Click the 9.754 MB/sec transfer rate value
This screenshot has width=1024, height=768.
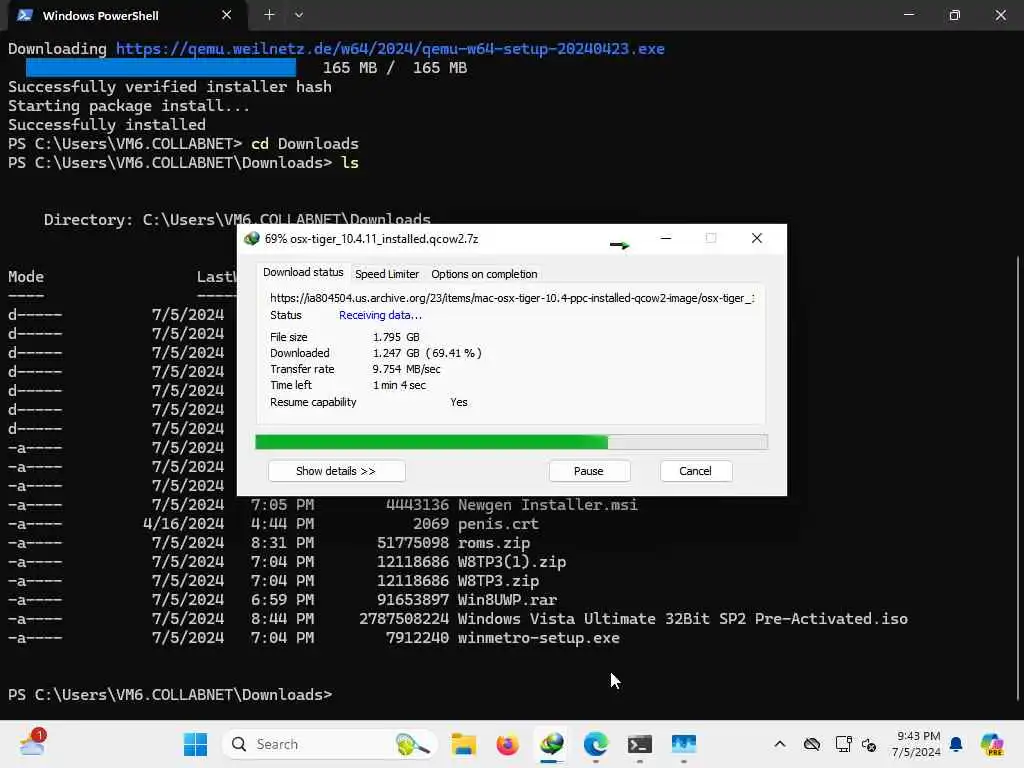pyautogui.click(x=406, y=369)
